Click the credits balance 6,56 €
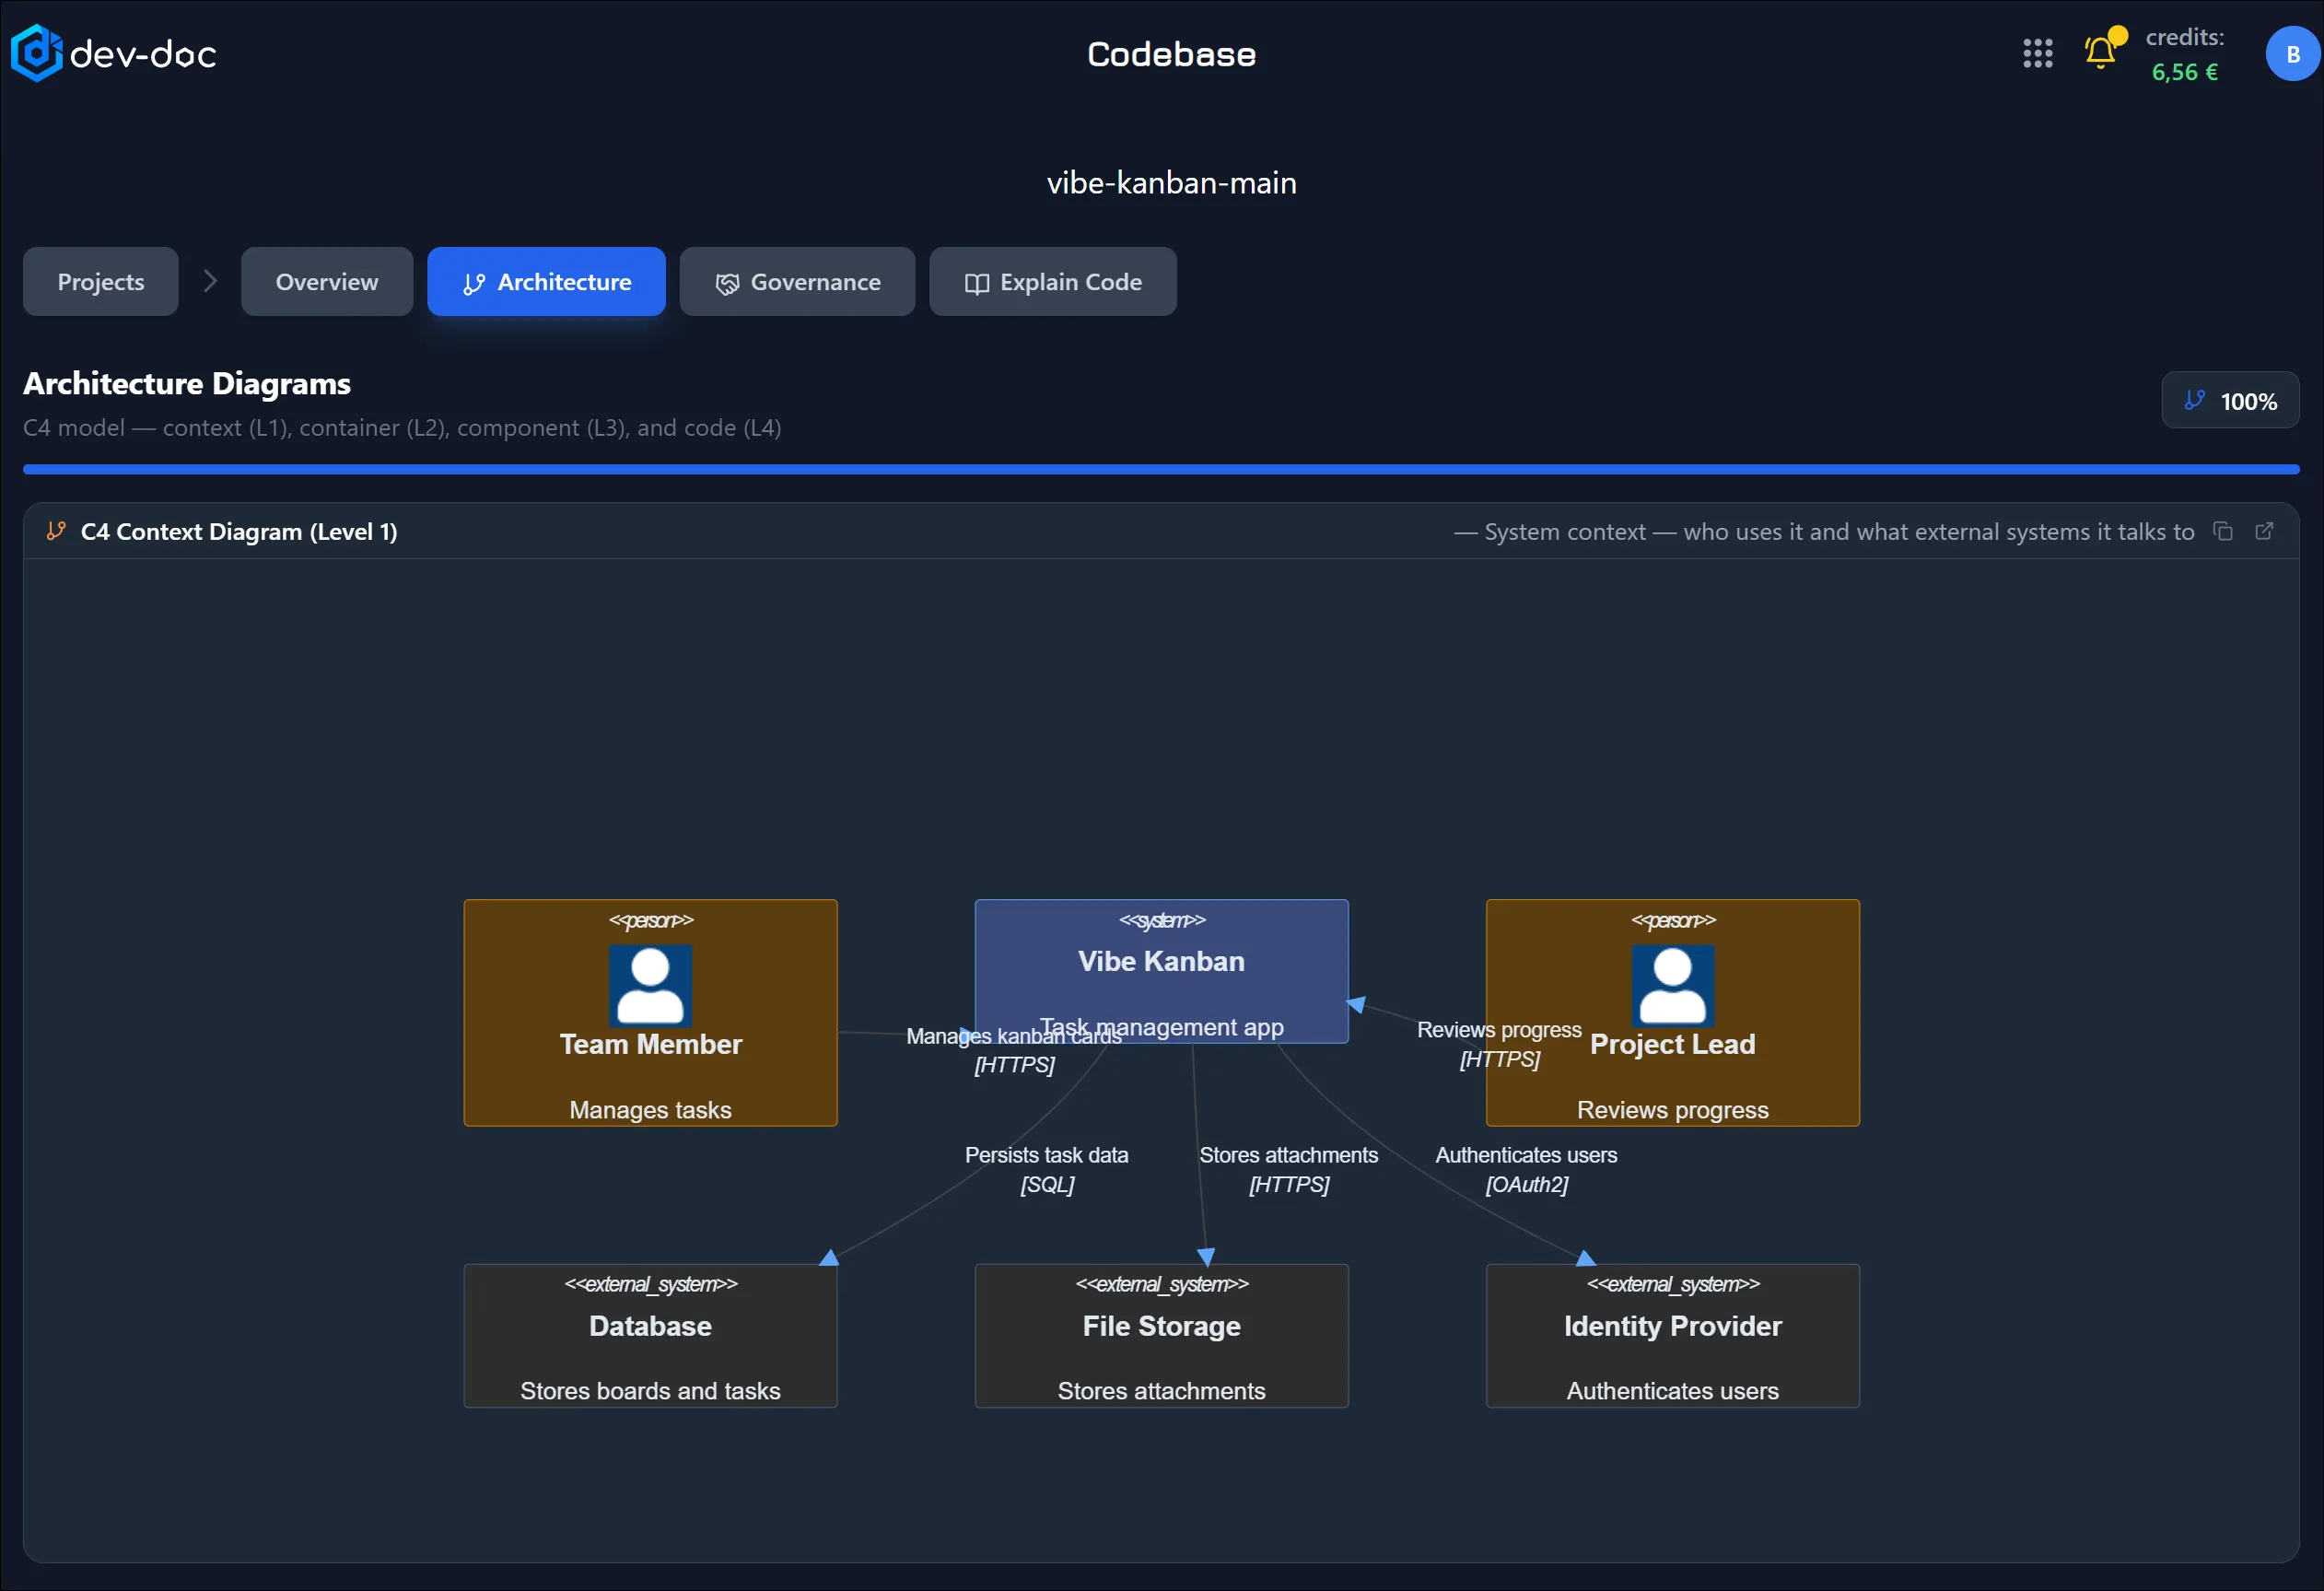 tap(2184, 72)
